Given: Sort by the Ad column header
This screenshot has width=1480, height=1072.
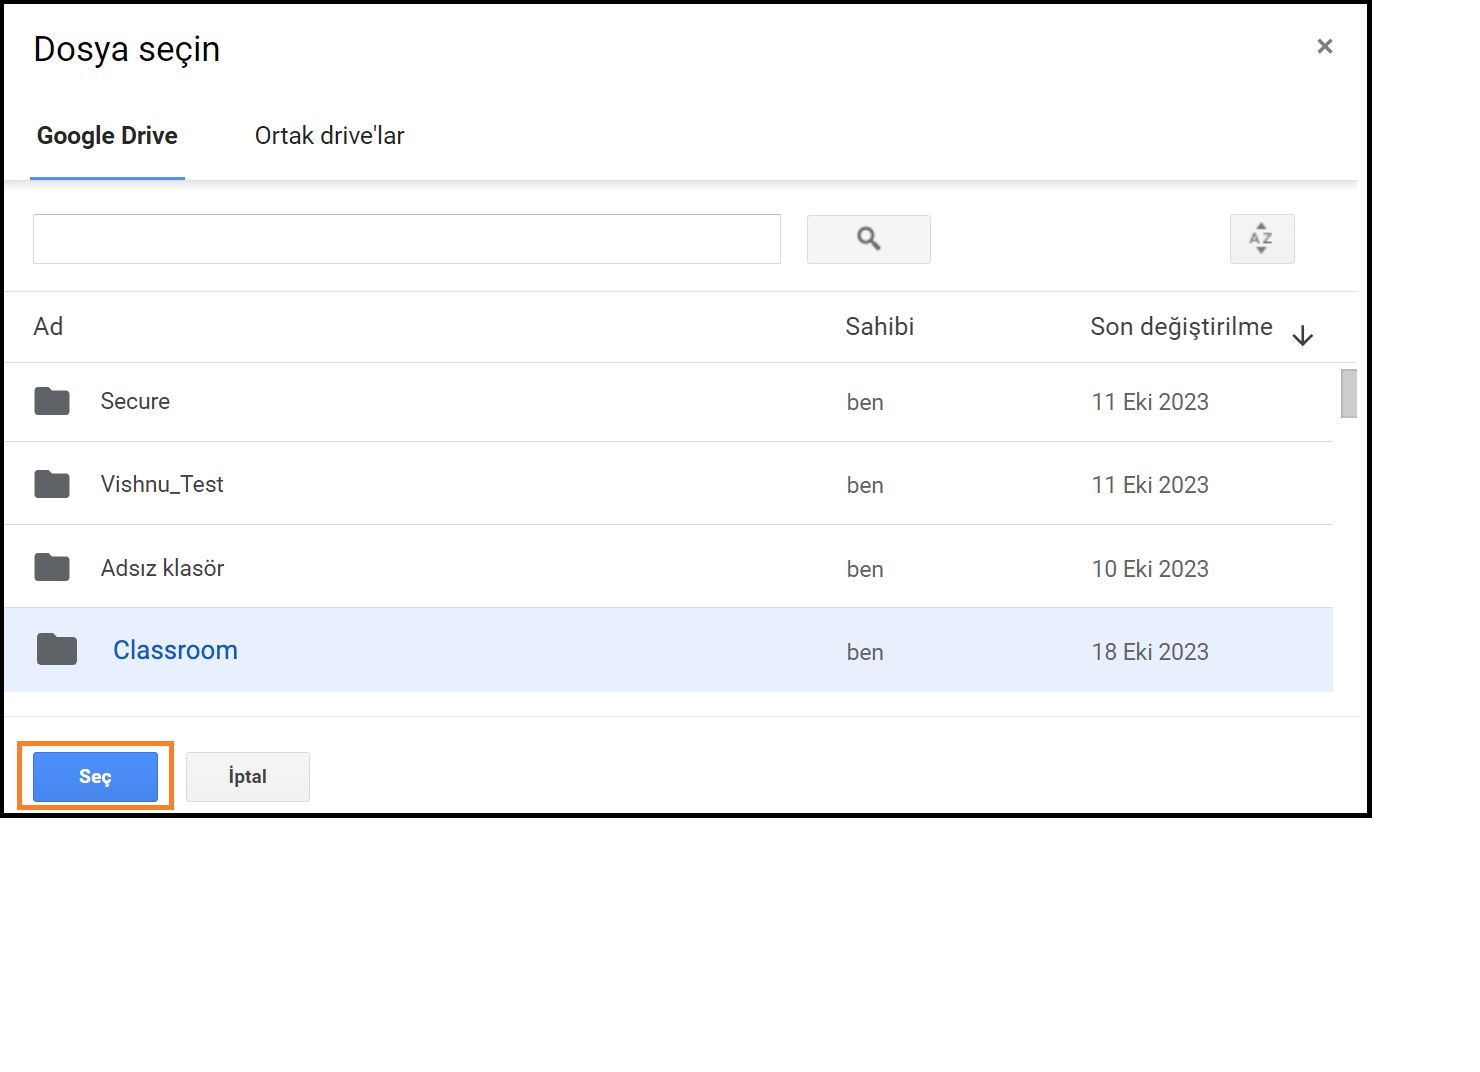Looking at the screenshot, I should 48,327.
